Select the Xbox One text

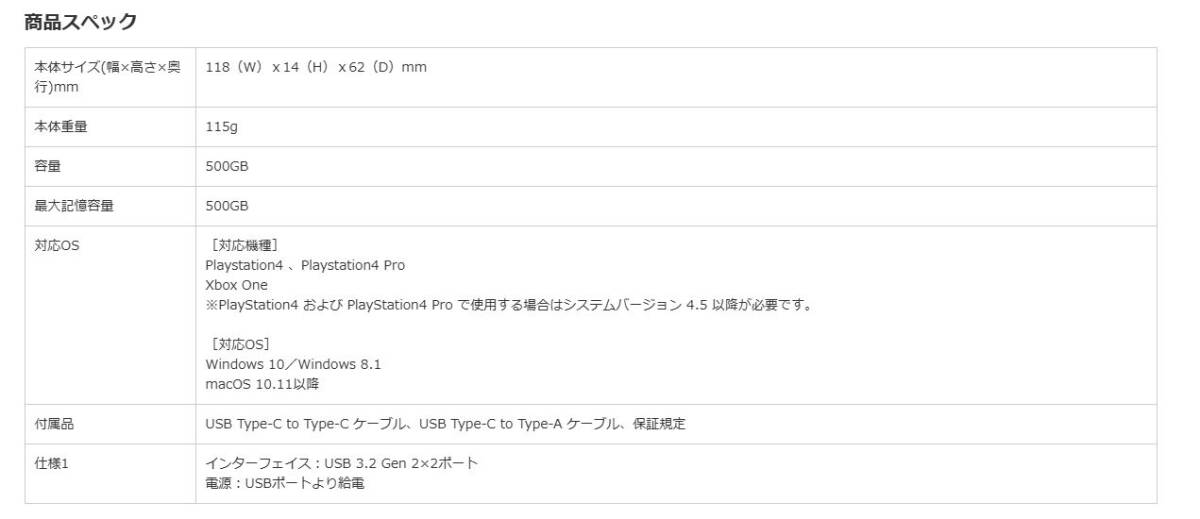click(x=236, y=285)
